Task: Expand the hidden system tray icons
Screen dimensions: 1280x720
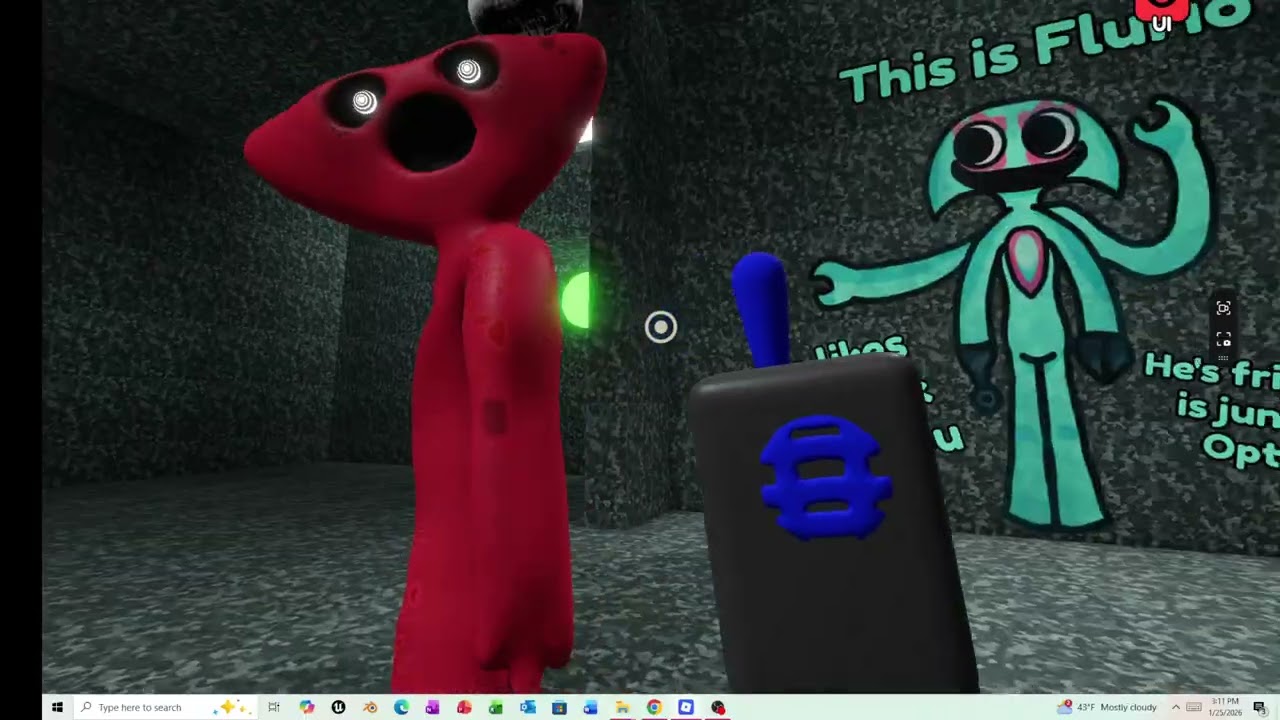Action: pyautogui.click(x=1176, y=707)
